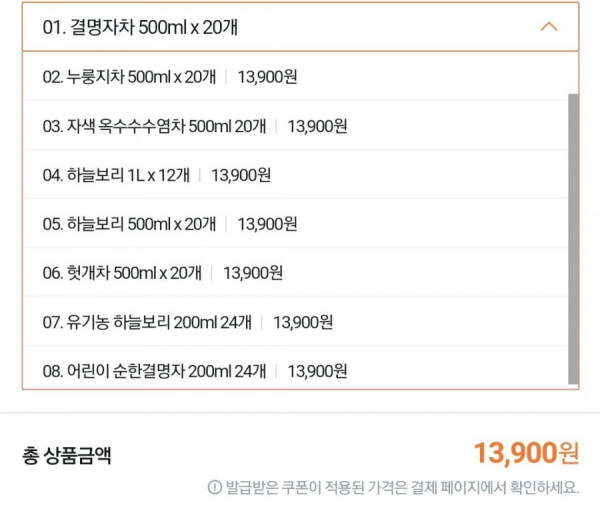Click the price on the 유기농 하늘보리 row
The height and width of the screenshot is (511, 600).
303,322
